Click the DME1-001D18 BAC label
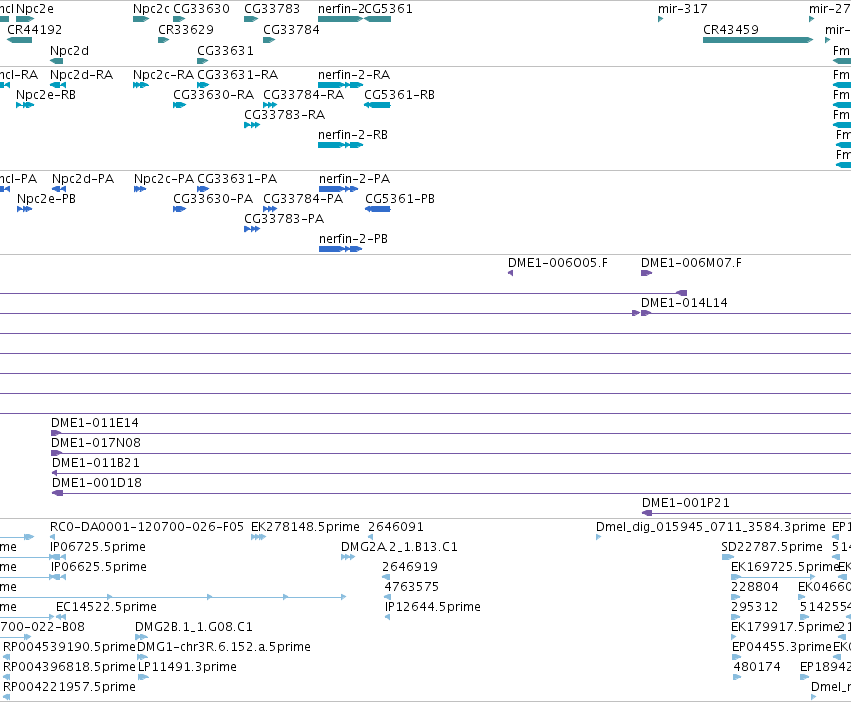The height and width of the screenshot is (702, 851). click(97, 483)
